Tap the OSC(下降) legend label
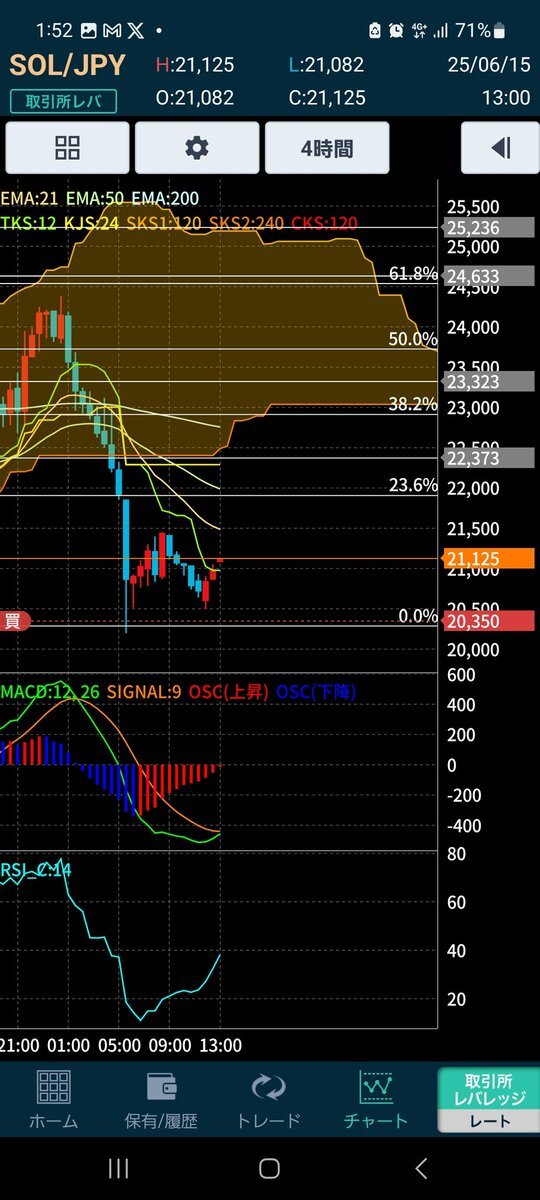 pos(316,692)
